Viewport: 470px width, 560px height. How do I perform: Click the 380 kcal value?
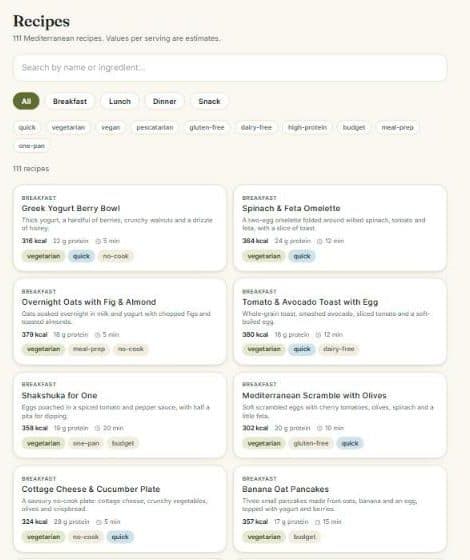255,335
